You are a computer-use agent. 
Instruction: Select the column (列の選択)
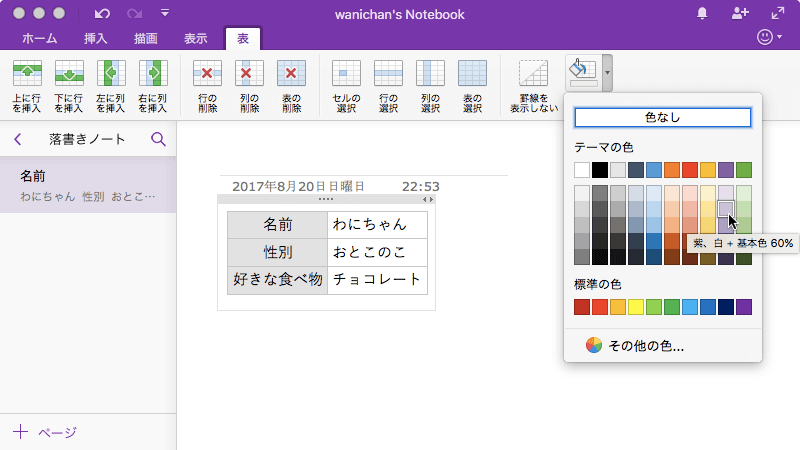click(430, 86)
